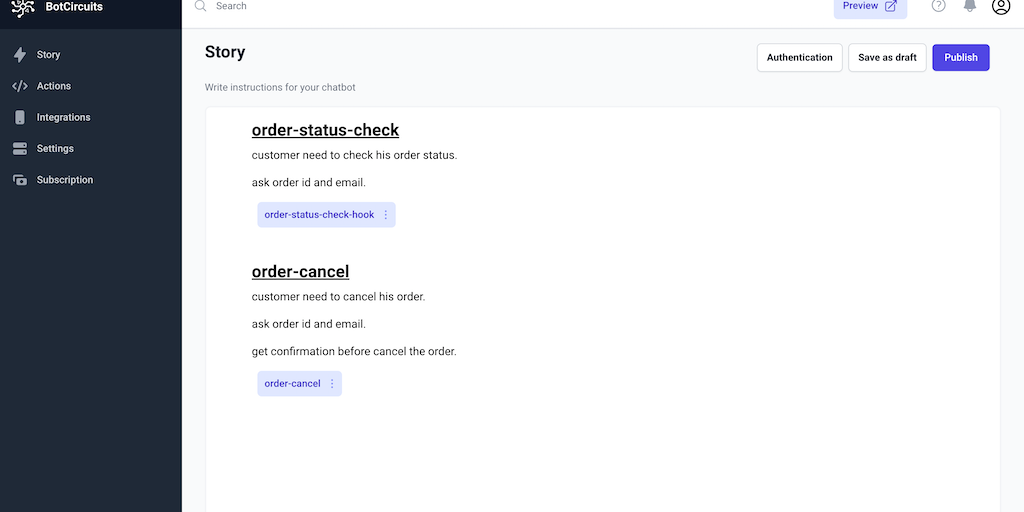
Task: Open the notifications bell
Action: click(x=969, y=6)
